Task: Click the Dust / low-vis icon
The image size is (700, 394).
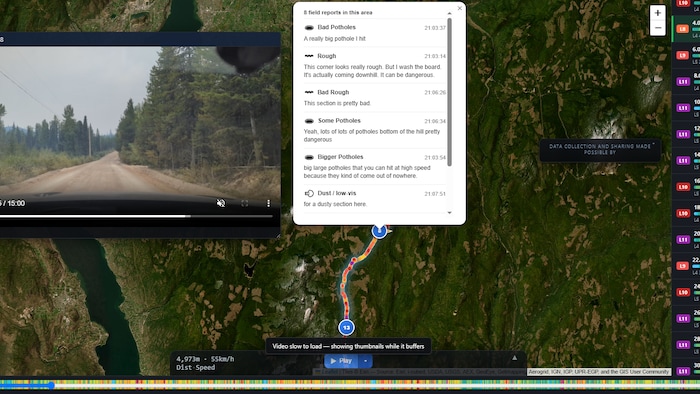Action: (x=309, y=193)
